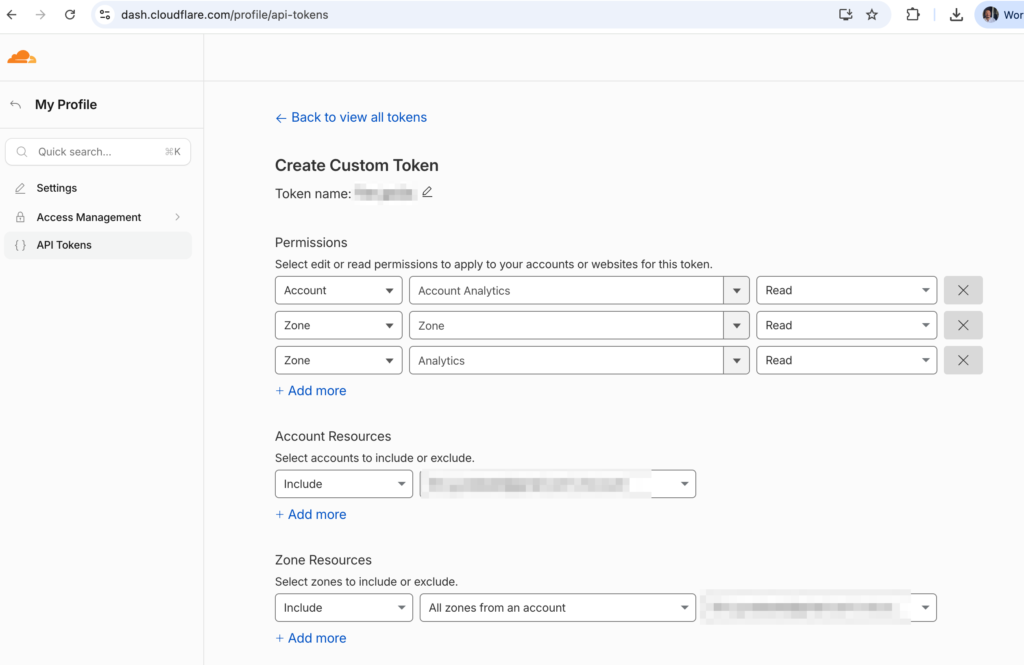
Task: Open Read access dropdown for Analytics row
Action: coord(846,360)
